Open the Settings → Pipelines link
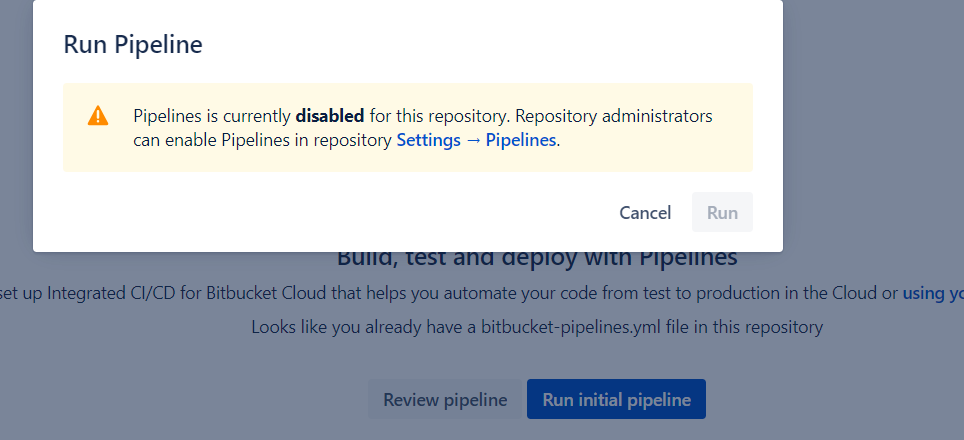Viewport: 964px width, 440px height. [476, 140]
